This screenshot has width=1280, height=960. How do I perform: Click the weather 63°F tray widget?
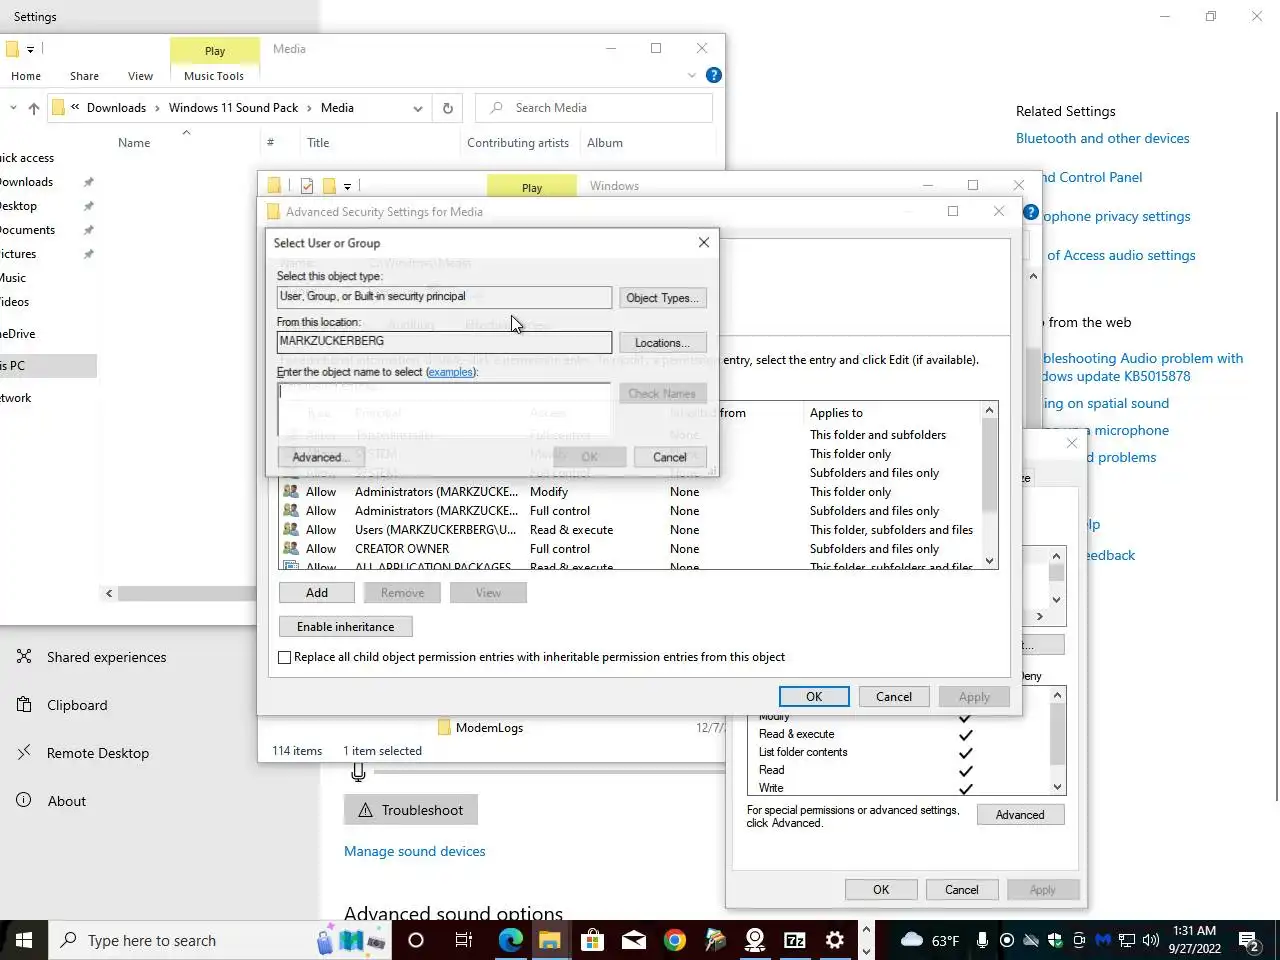pos(930,940)
